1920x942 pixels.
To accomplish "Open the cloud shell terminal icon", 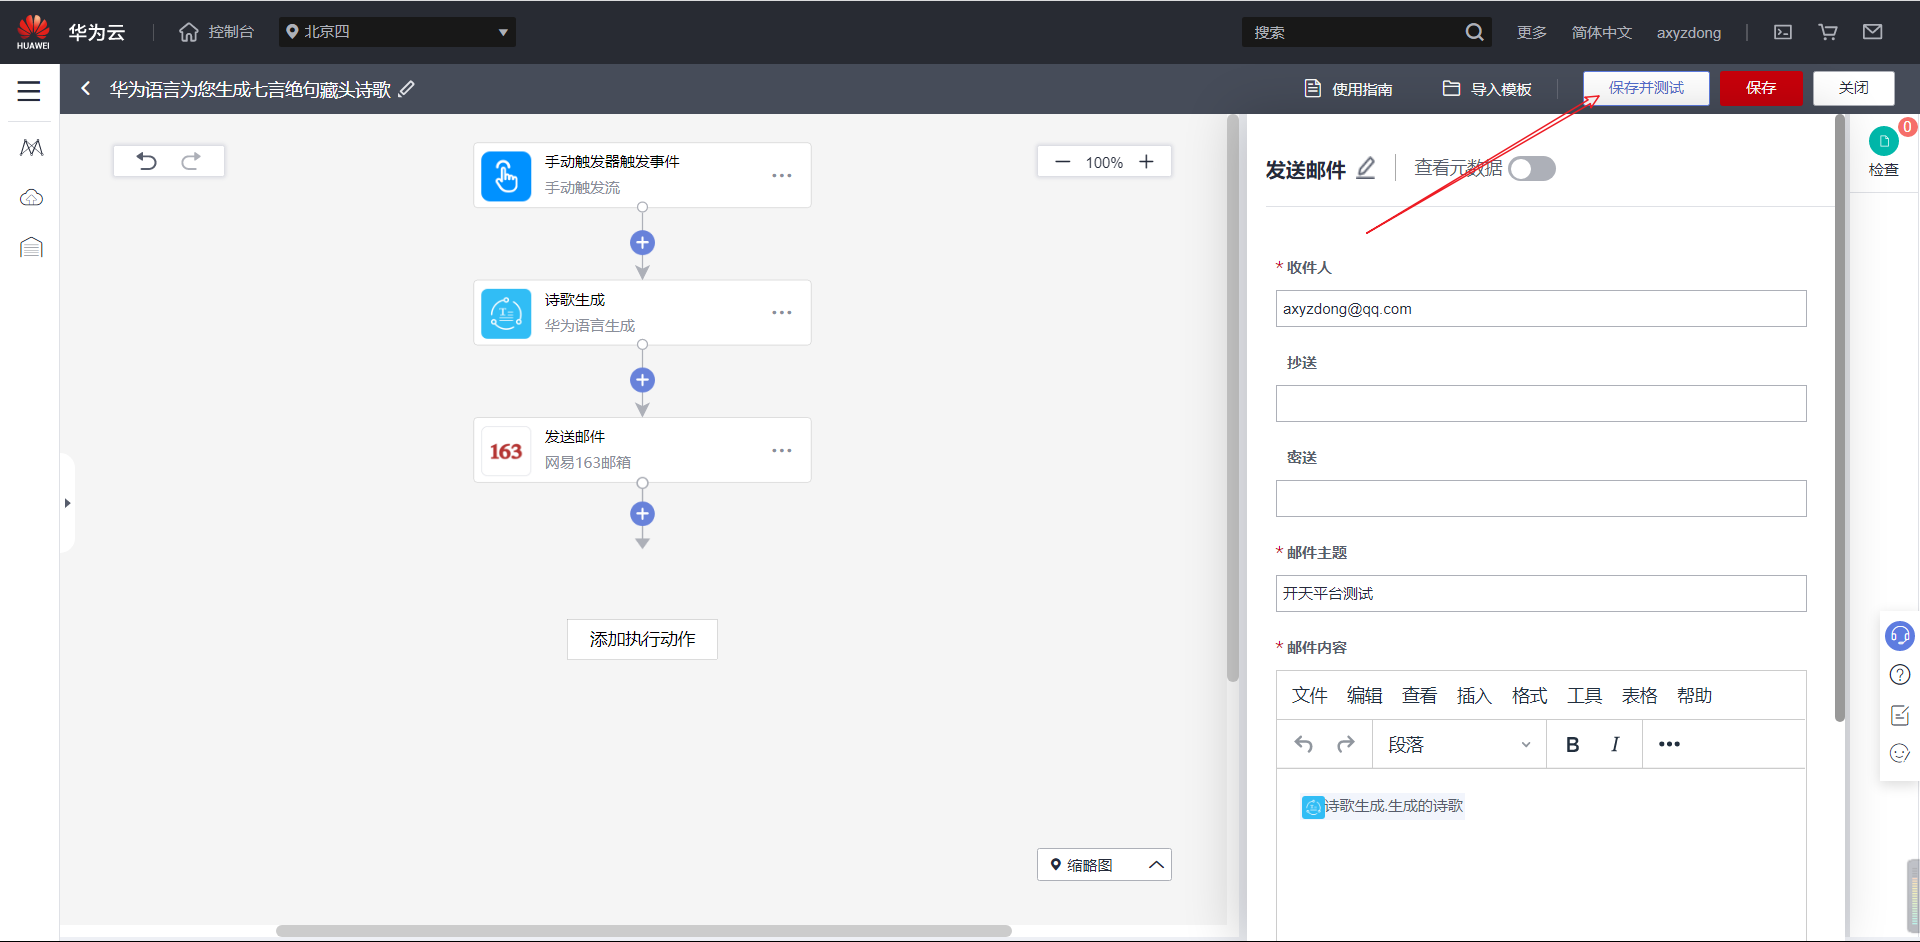I will pyautogui.click(x=1783, y=32).
